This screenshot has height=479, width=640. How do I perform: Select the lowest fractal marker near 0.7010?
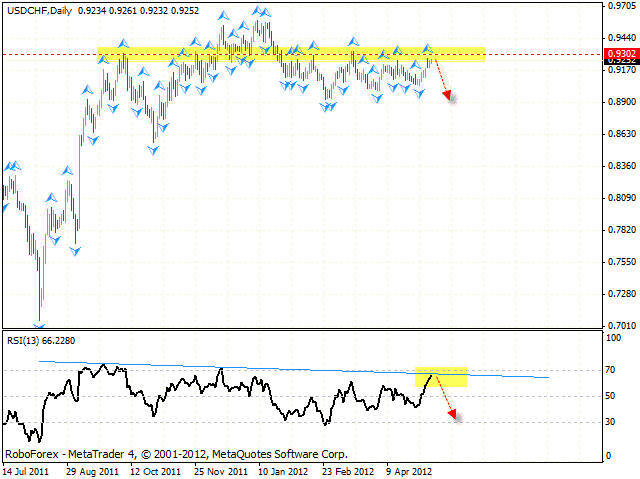[x=40, y=323]
